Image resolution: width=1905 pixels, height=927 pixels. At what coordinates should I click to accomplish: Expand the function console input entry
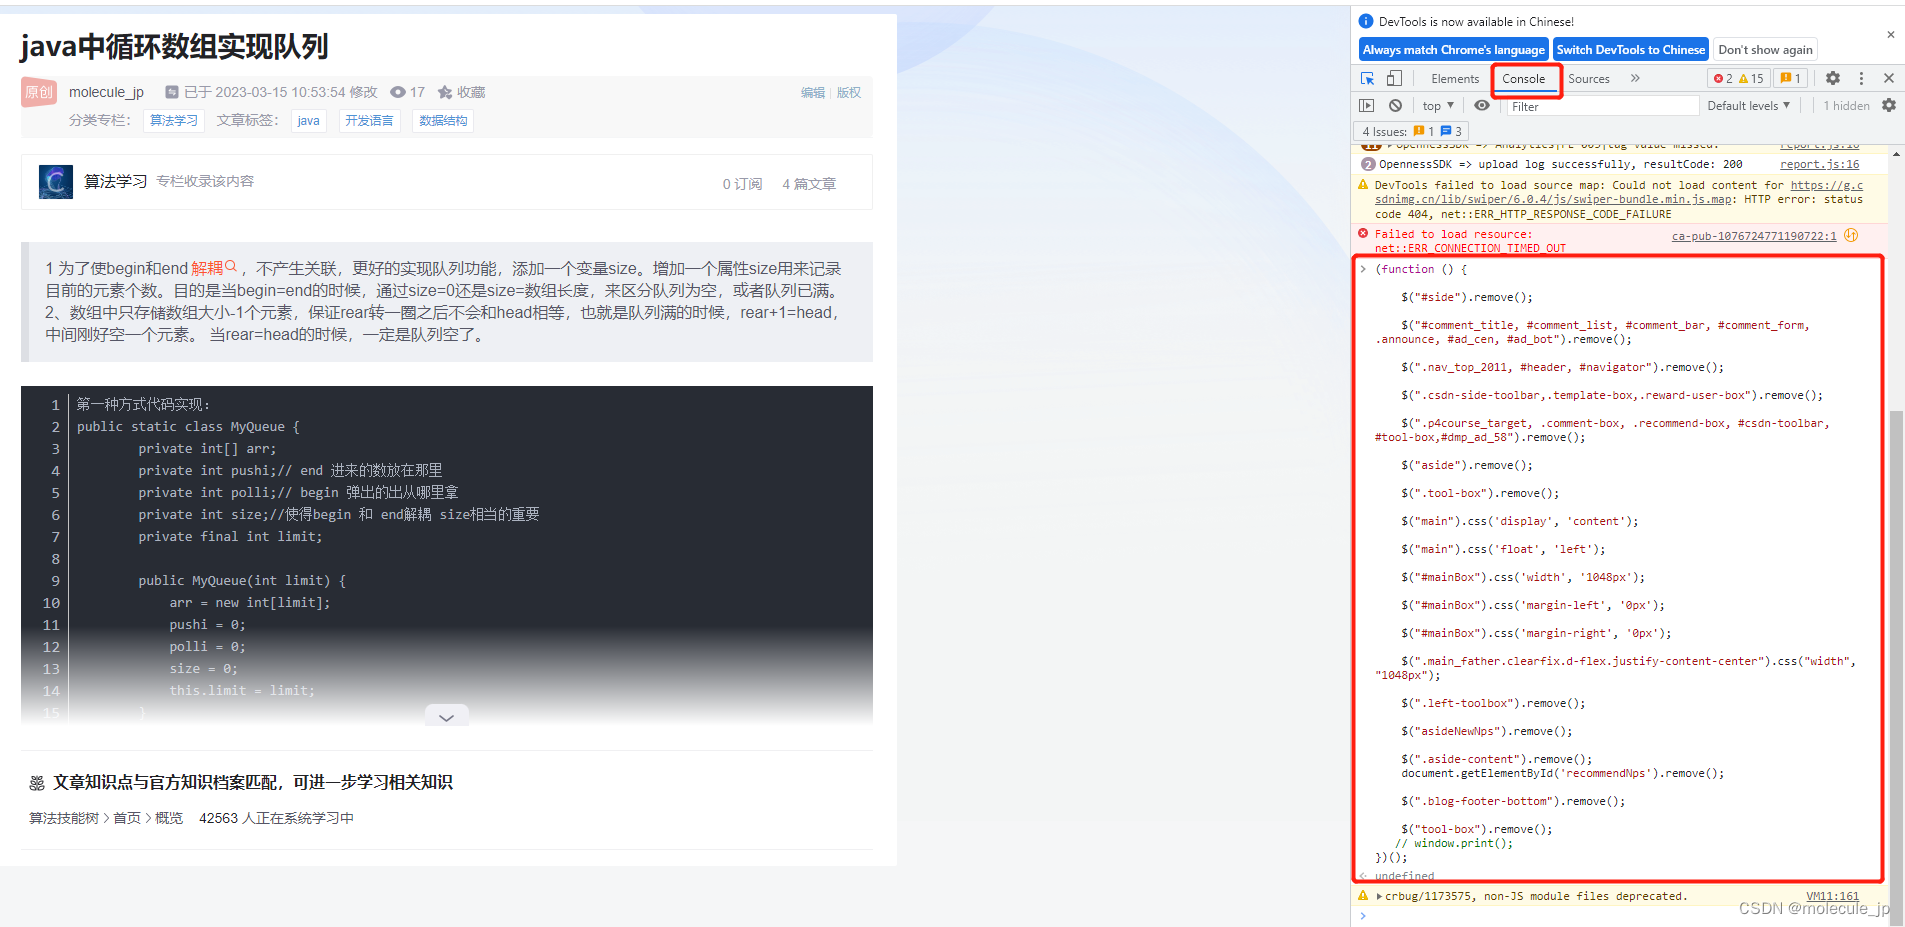[x=1363, y=269]
